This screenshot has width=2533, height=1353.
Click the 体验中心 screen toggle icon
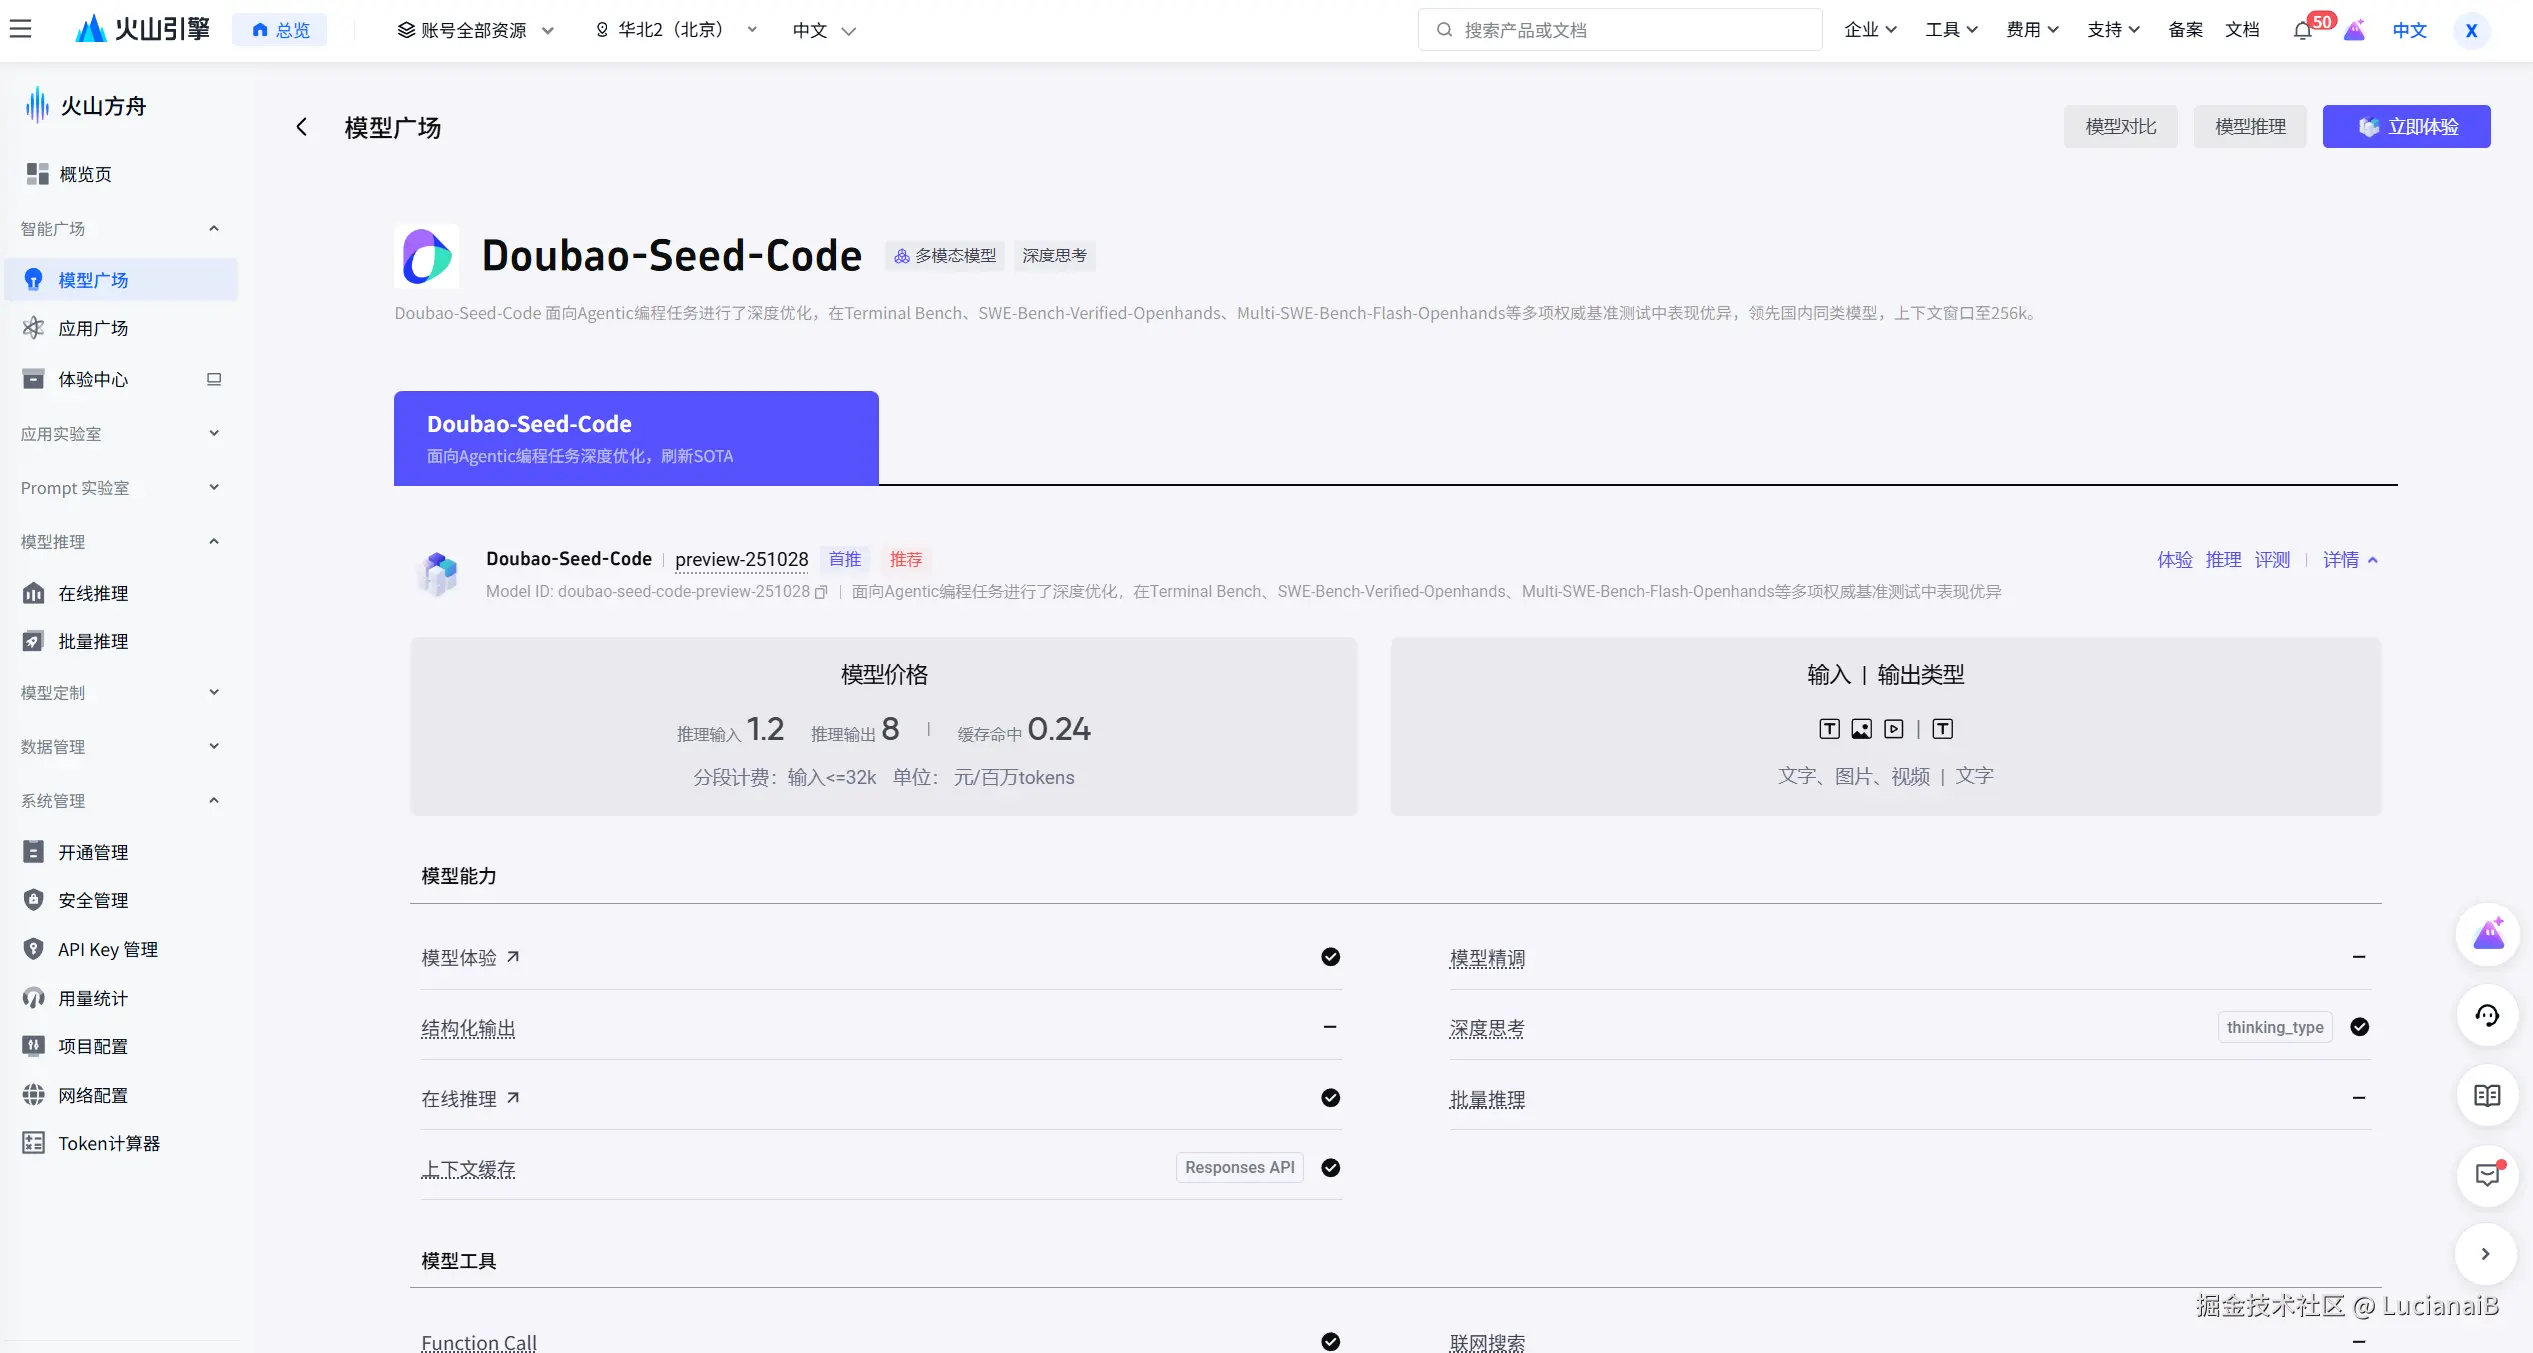click(x=214, y=379)
